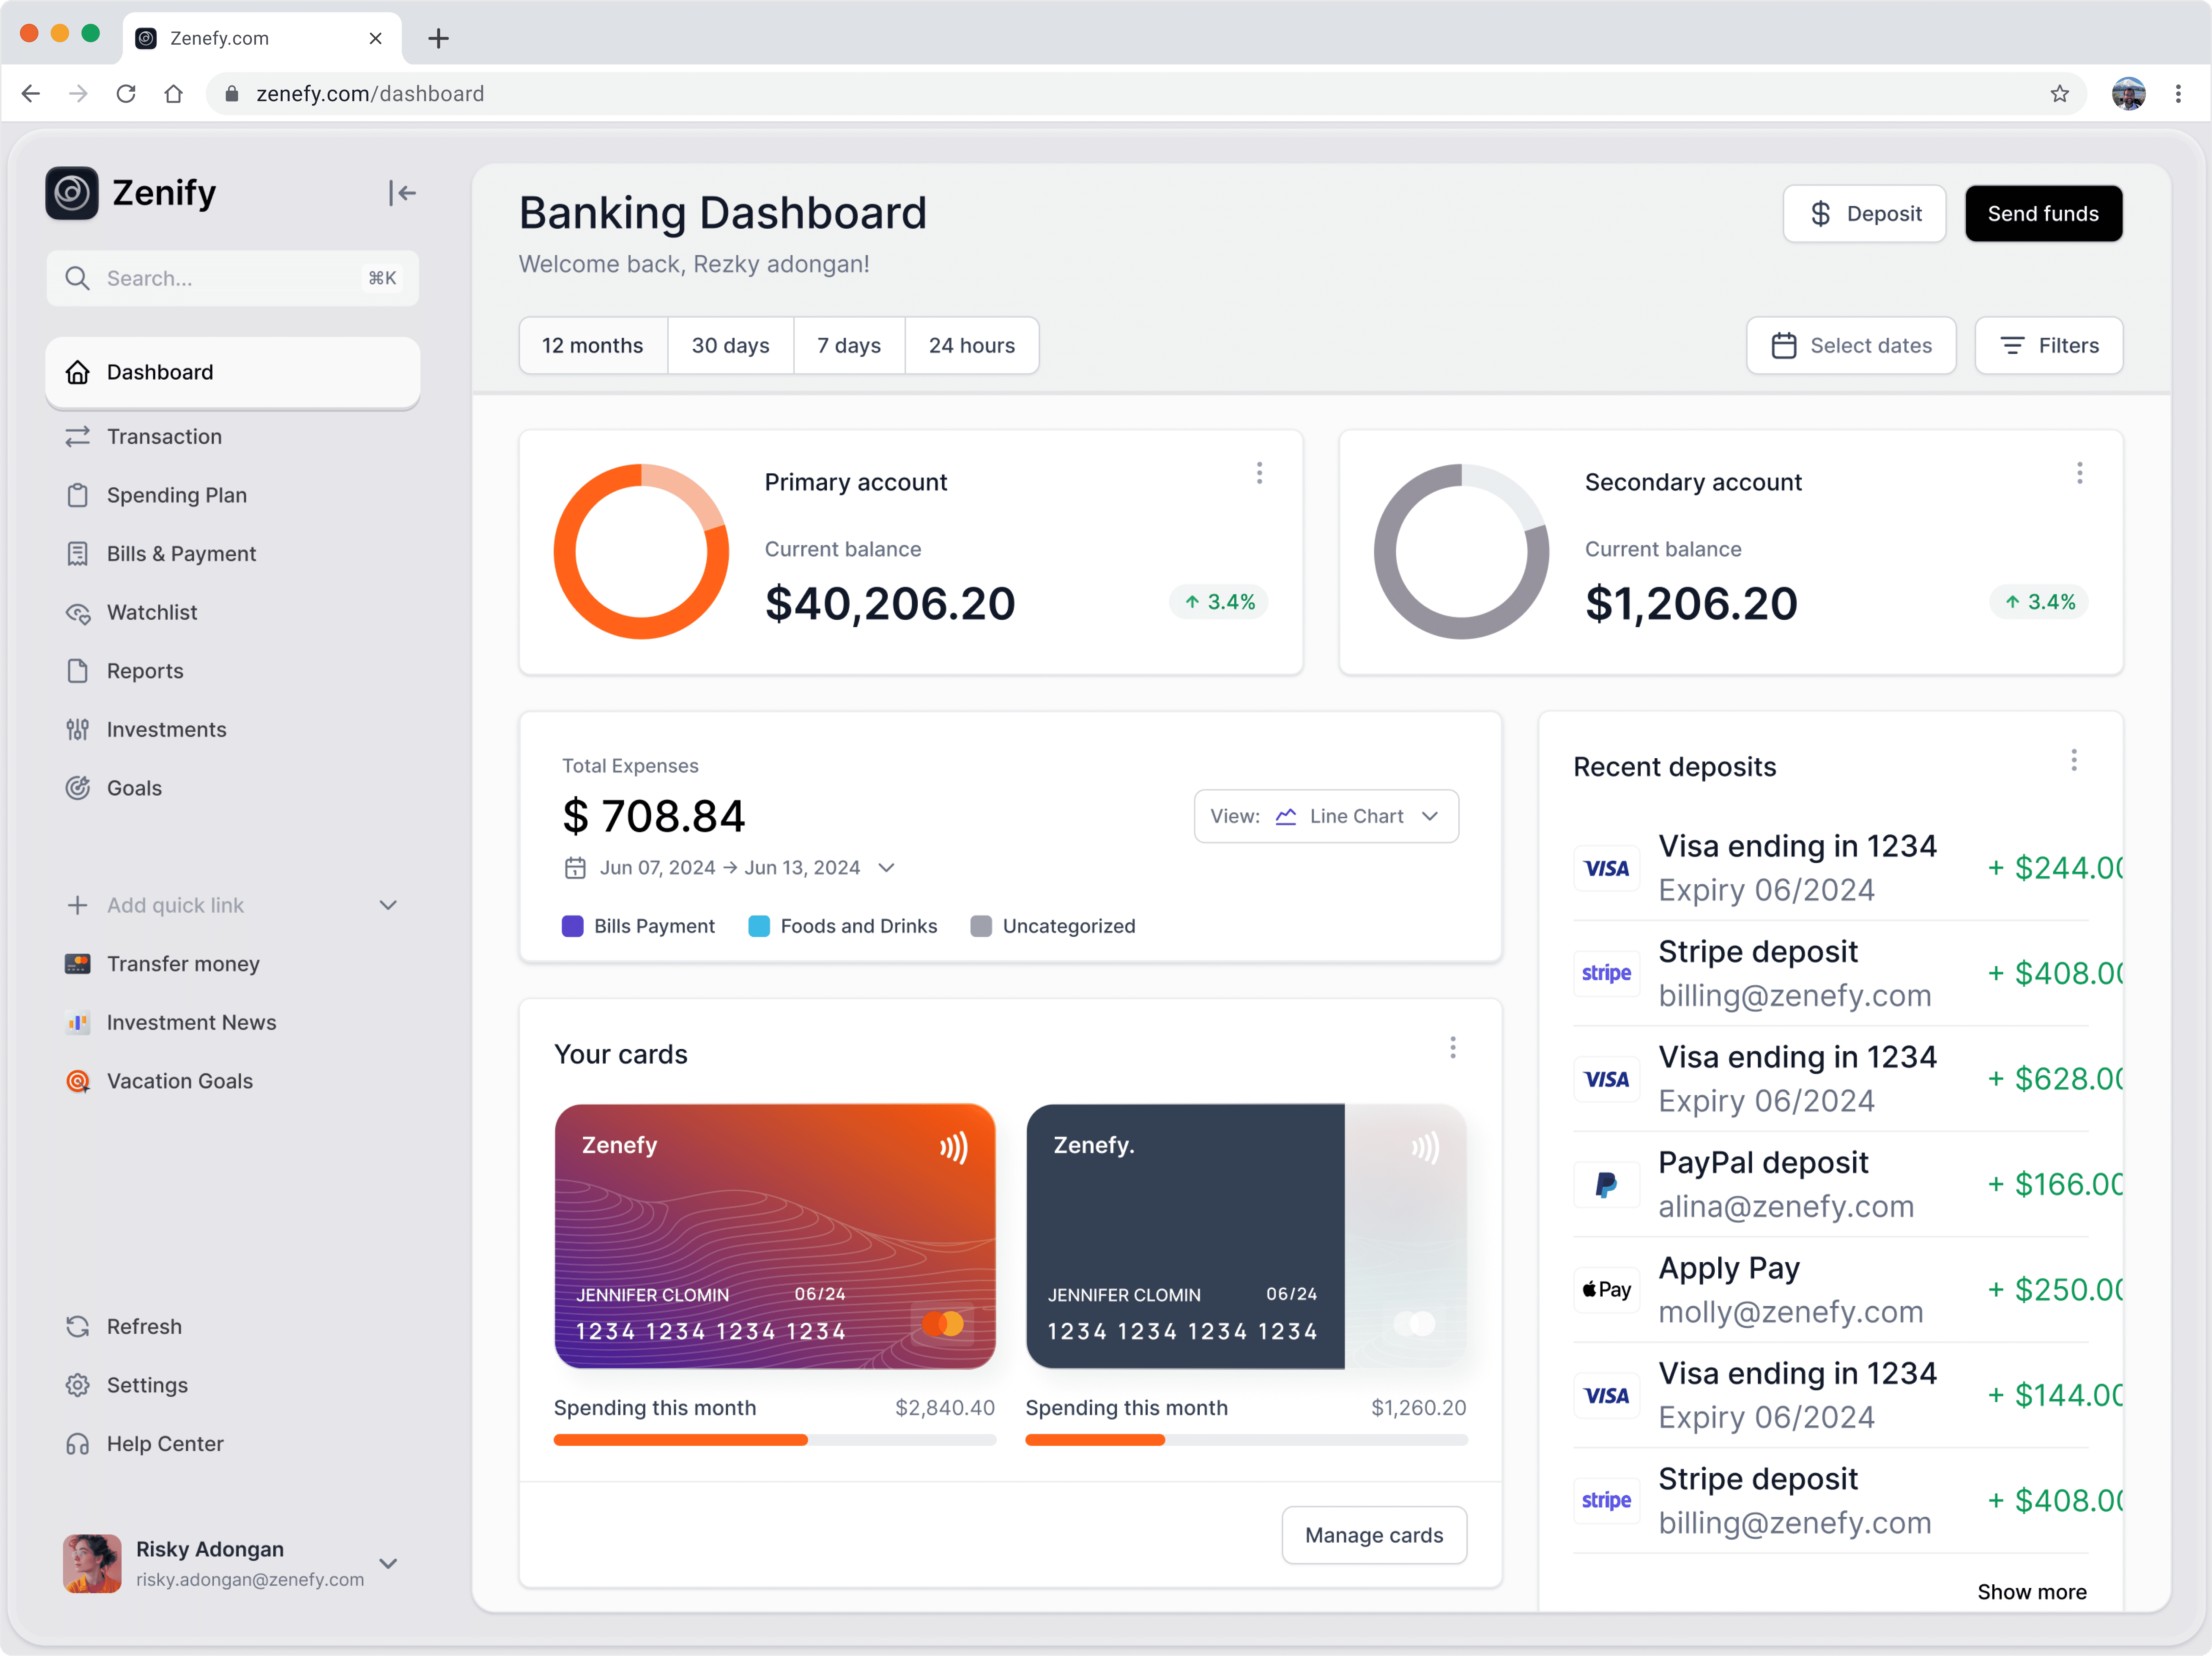Open Your cards options menu
This screenshot has height=1656, width=2212.
point(1453,1048)
